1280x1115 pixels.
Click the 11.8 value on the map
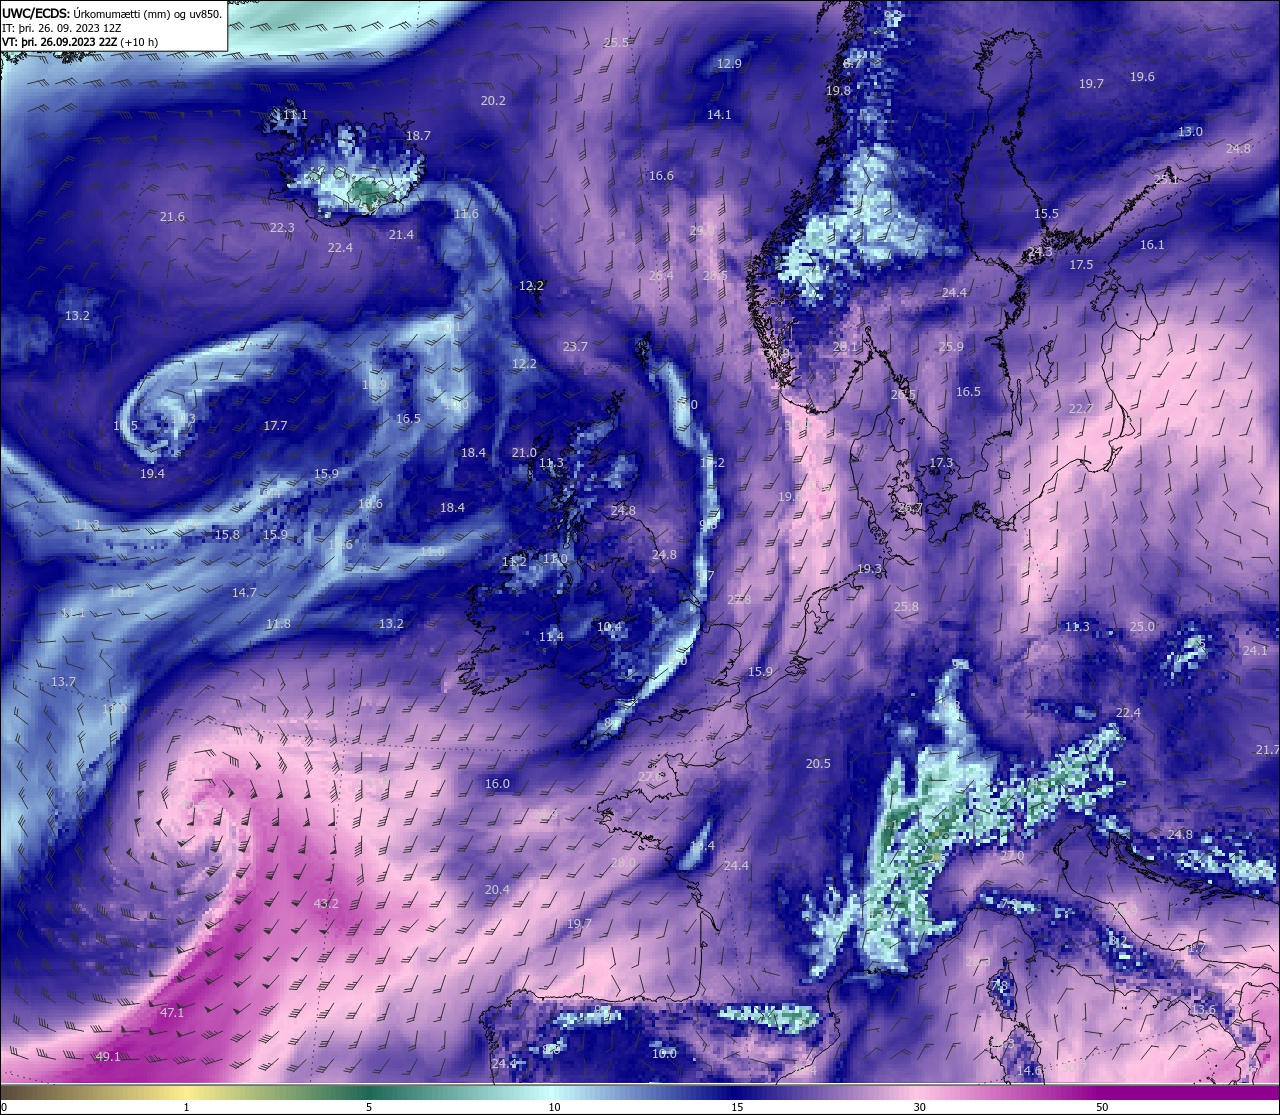coord(278,623)
